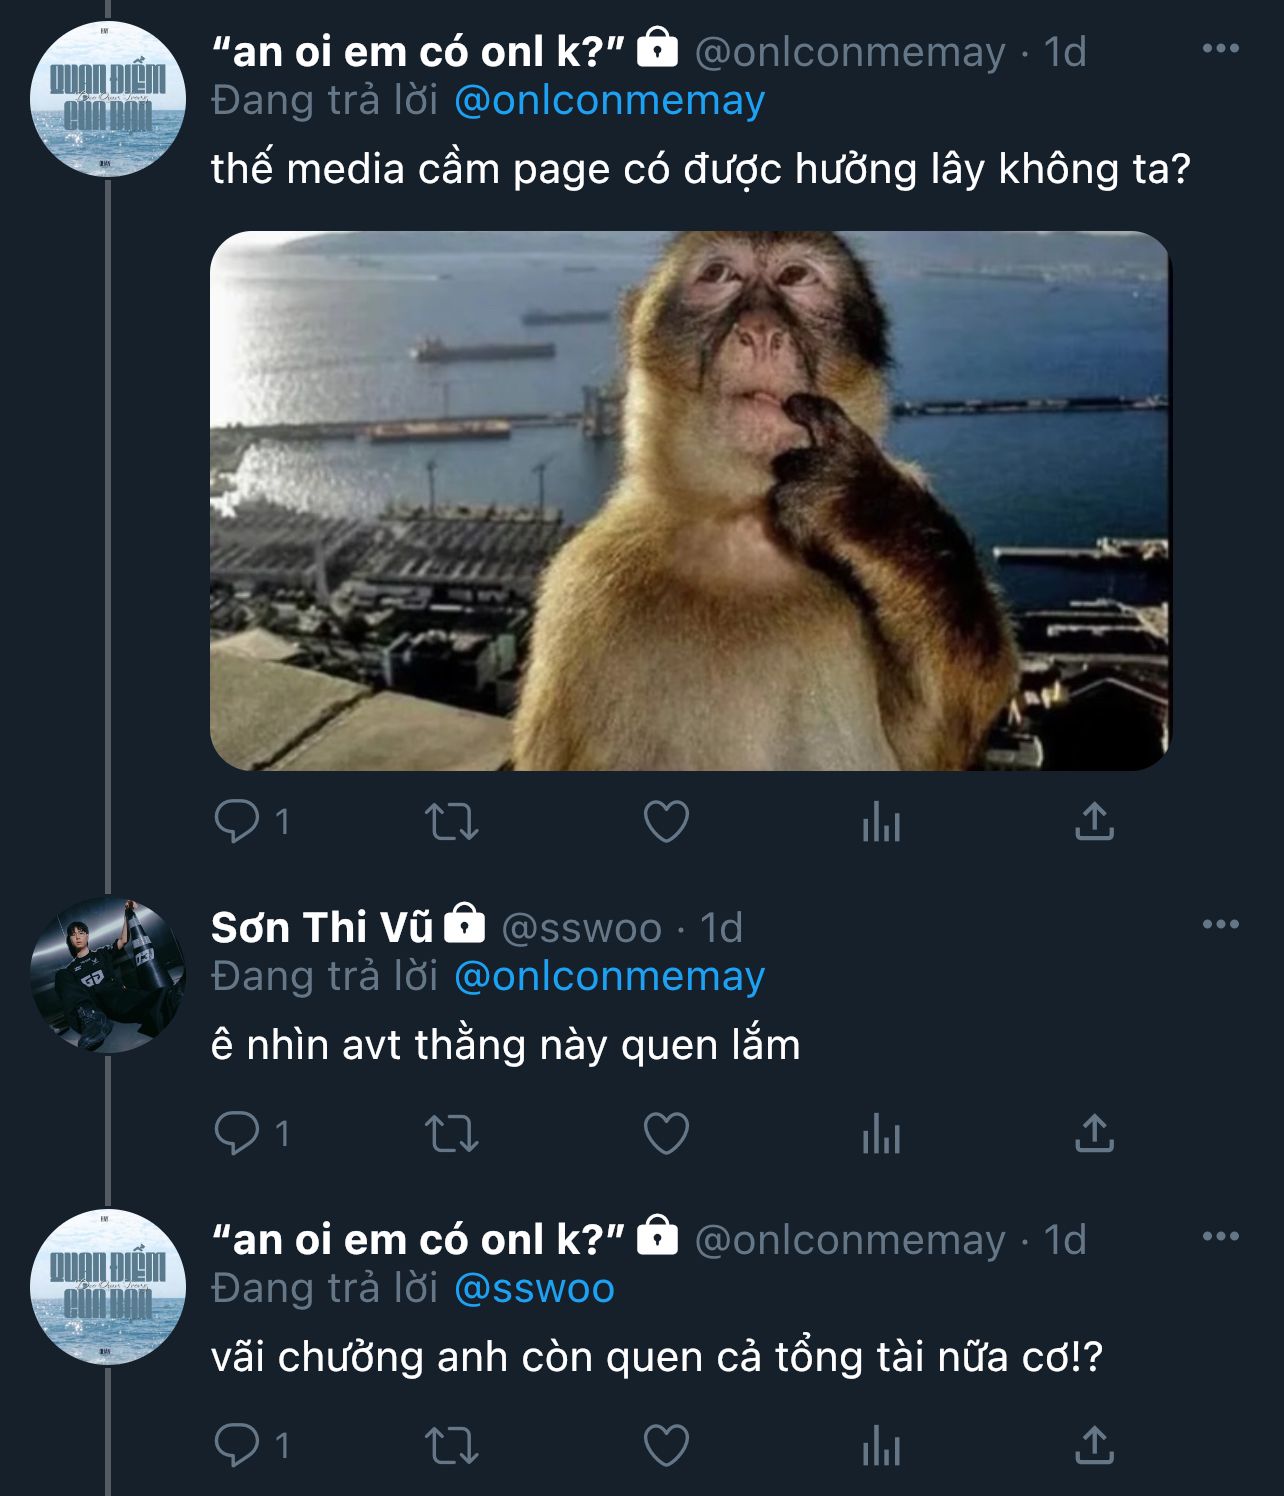Open more options on the first tweet
Image resolution: width=1284 pixels, height=1496 pixels.
(1220, 48)
